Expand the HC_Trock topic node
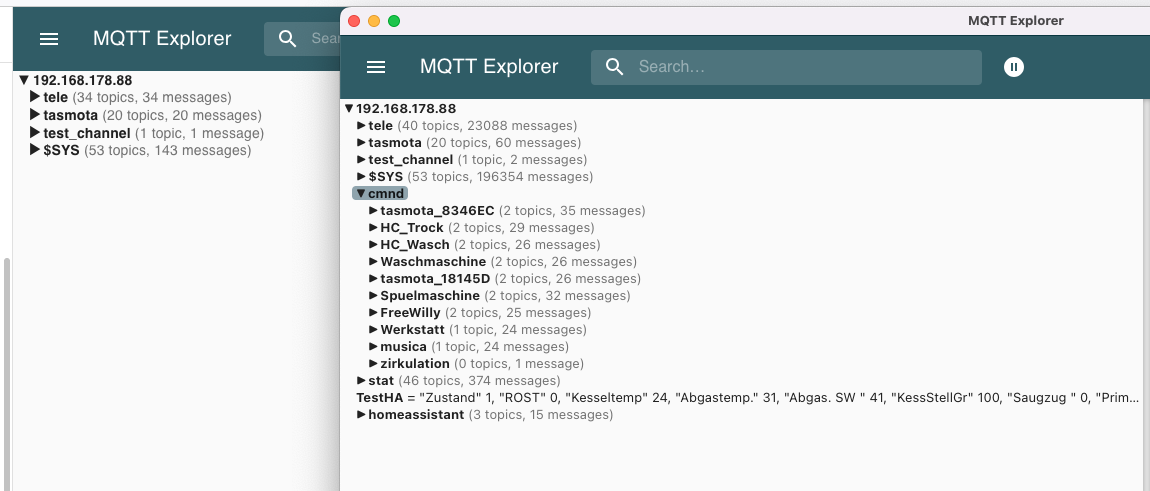 (x=374, y=228)
